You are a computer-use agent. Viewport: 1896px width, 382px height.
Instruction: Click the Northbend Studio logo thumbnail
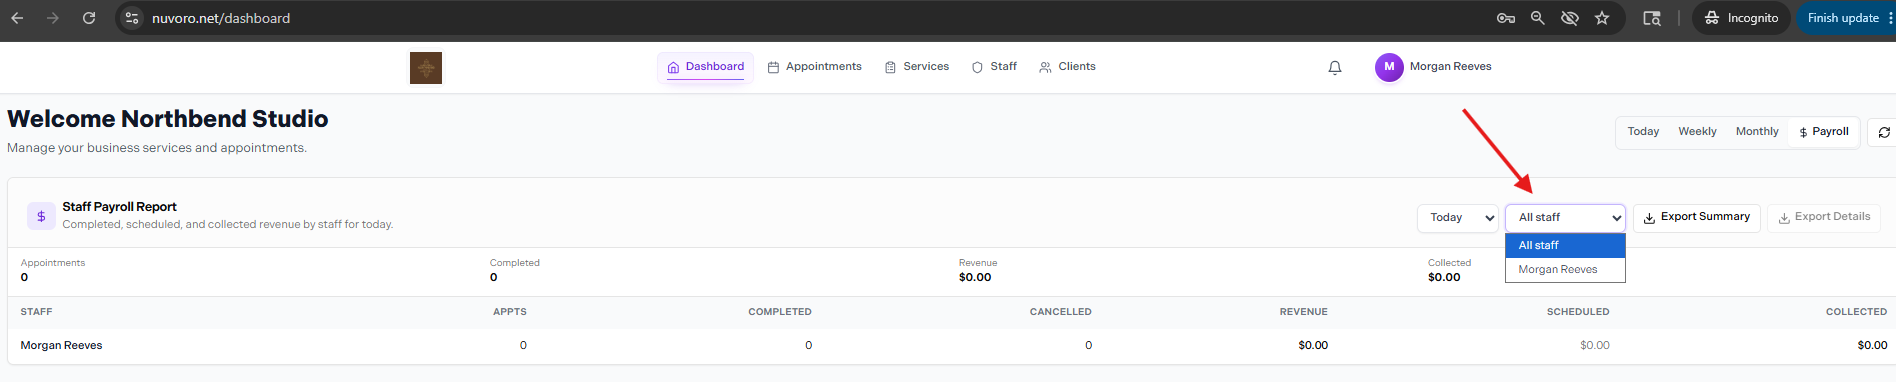pyautogui.click(x=426, y=68)
